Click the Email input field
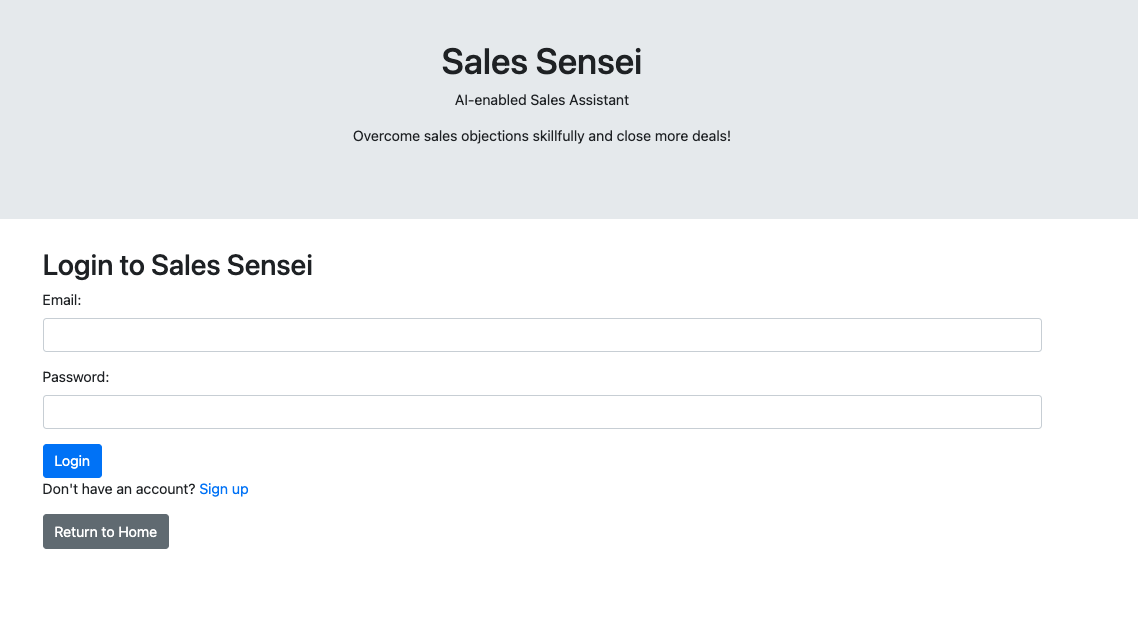This screenshot has width=1138, height=625. pyautogui.click(x=542, y=335)
